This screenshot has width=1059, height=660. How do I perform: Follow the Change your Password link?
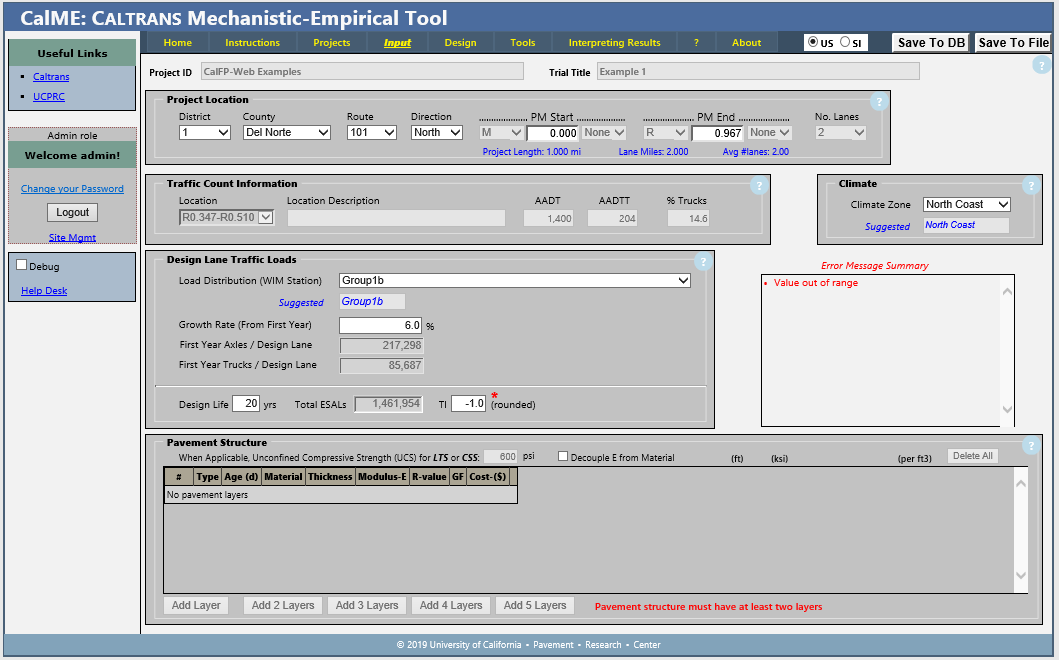click(x=72, y=189)
